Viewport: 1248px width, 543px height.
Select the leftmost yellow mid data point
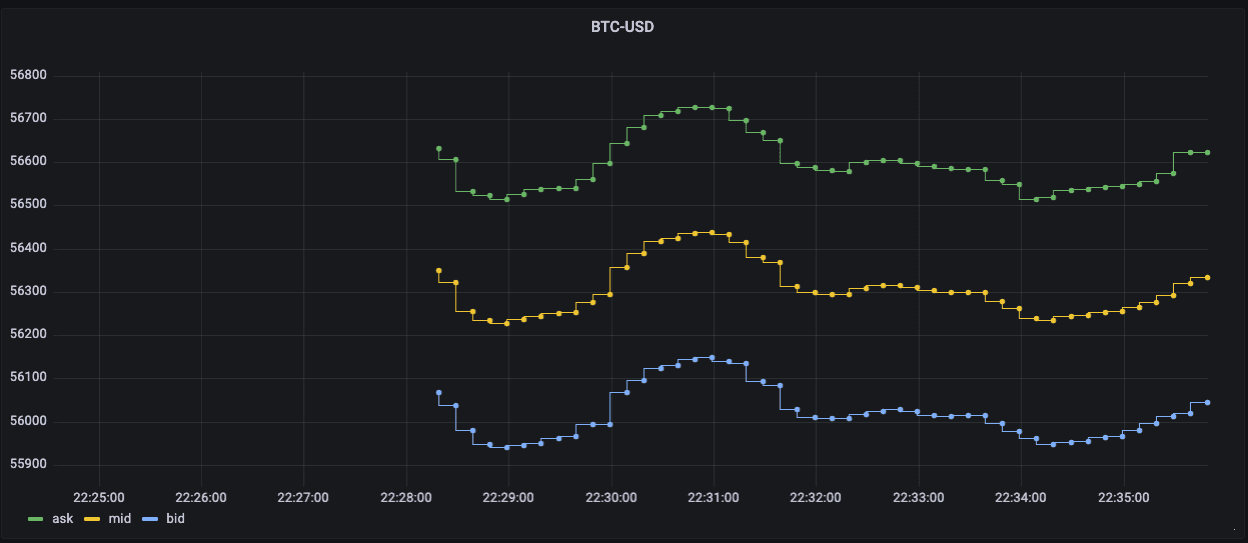point(438,271)
